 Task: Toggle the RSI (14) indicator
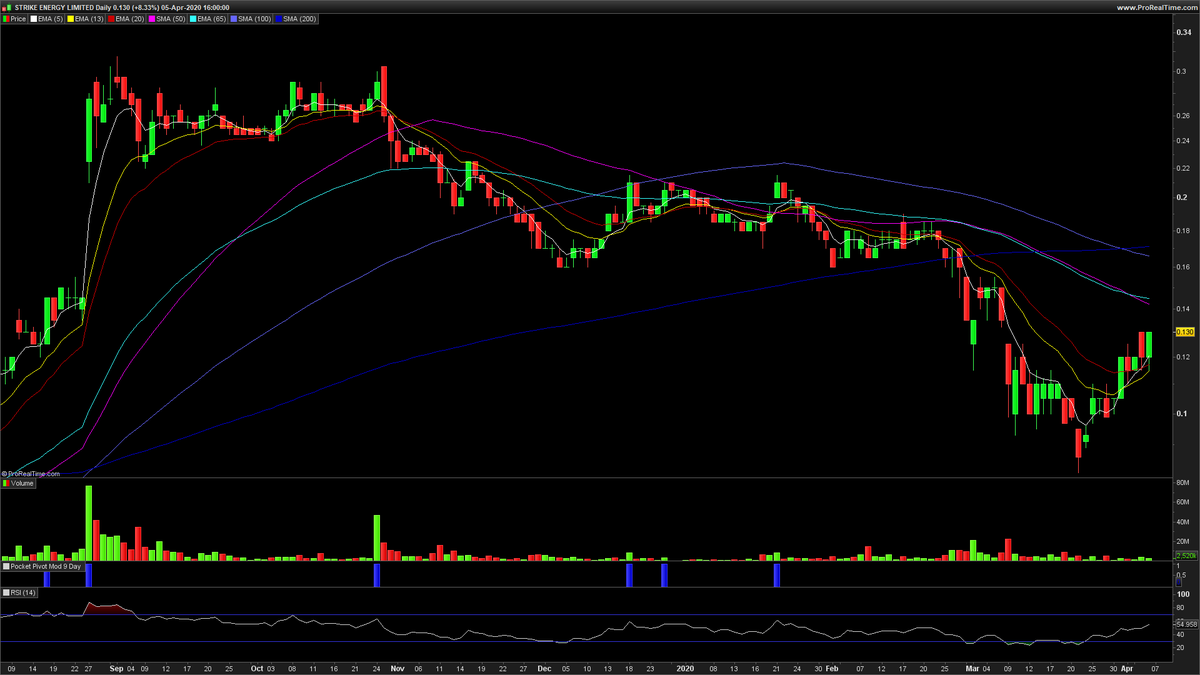click(21, 592)
